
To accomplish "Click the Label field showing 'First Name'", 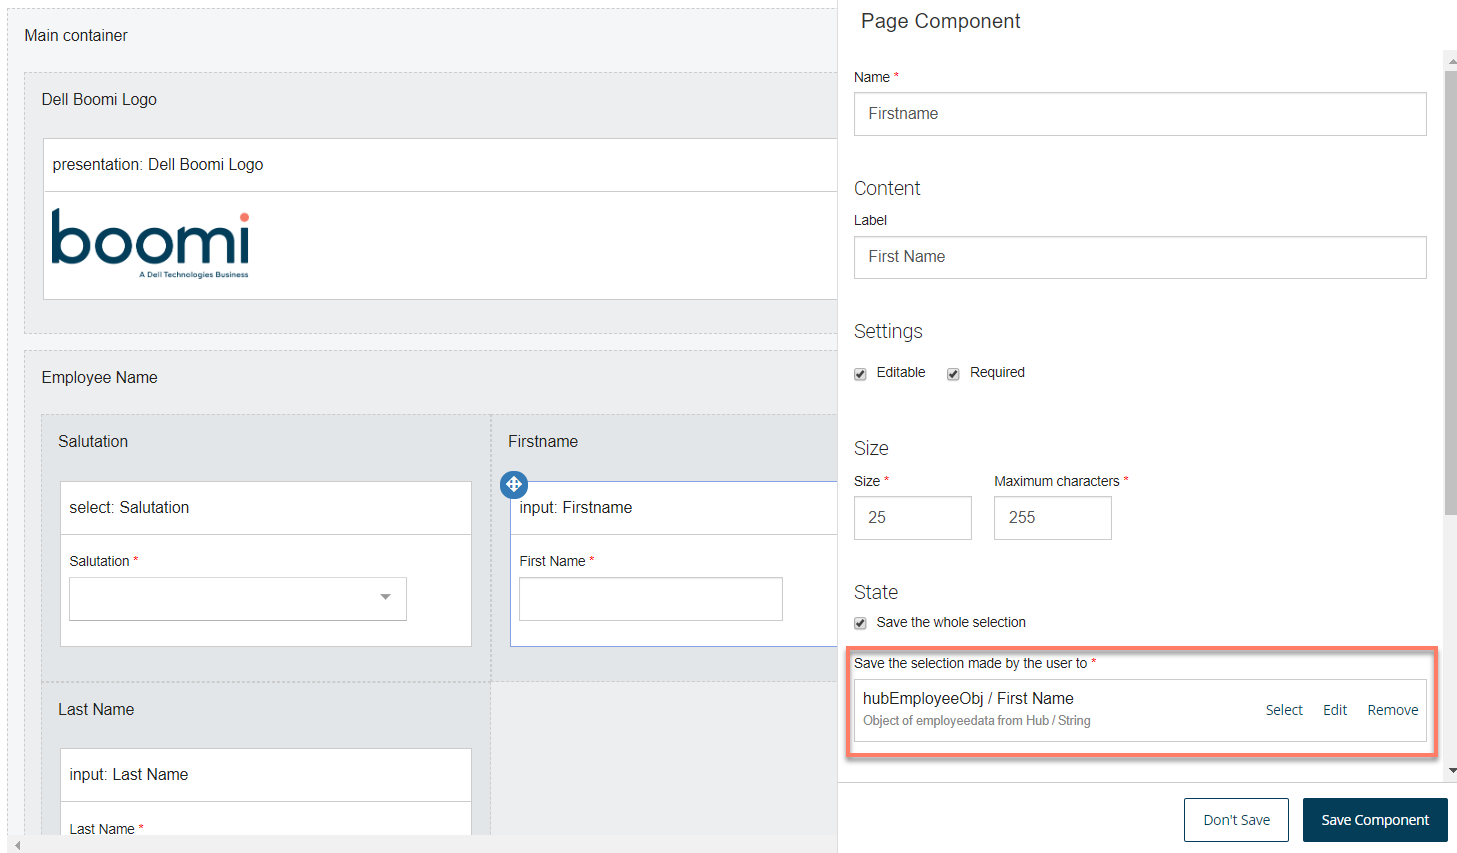I will click(1139, 257).
